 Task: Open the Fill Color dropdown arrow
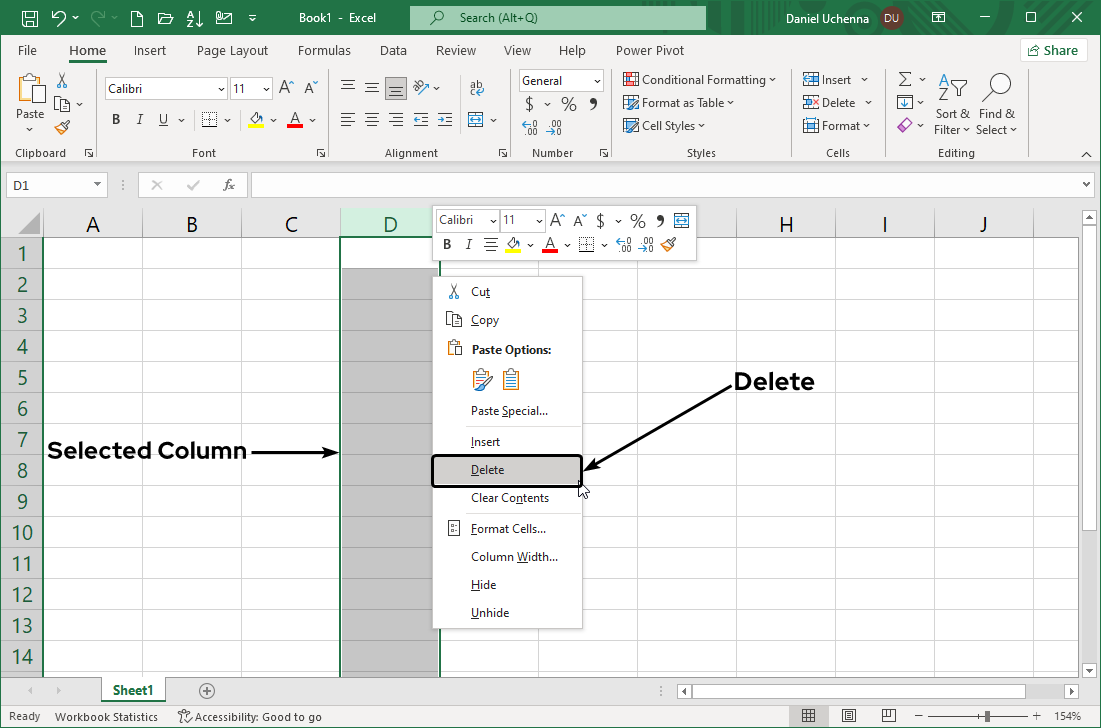pyautogui.click(x=272, y=119)
